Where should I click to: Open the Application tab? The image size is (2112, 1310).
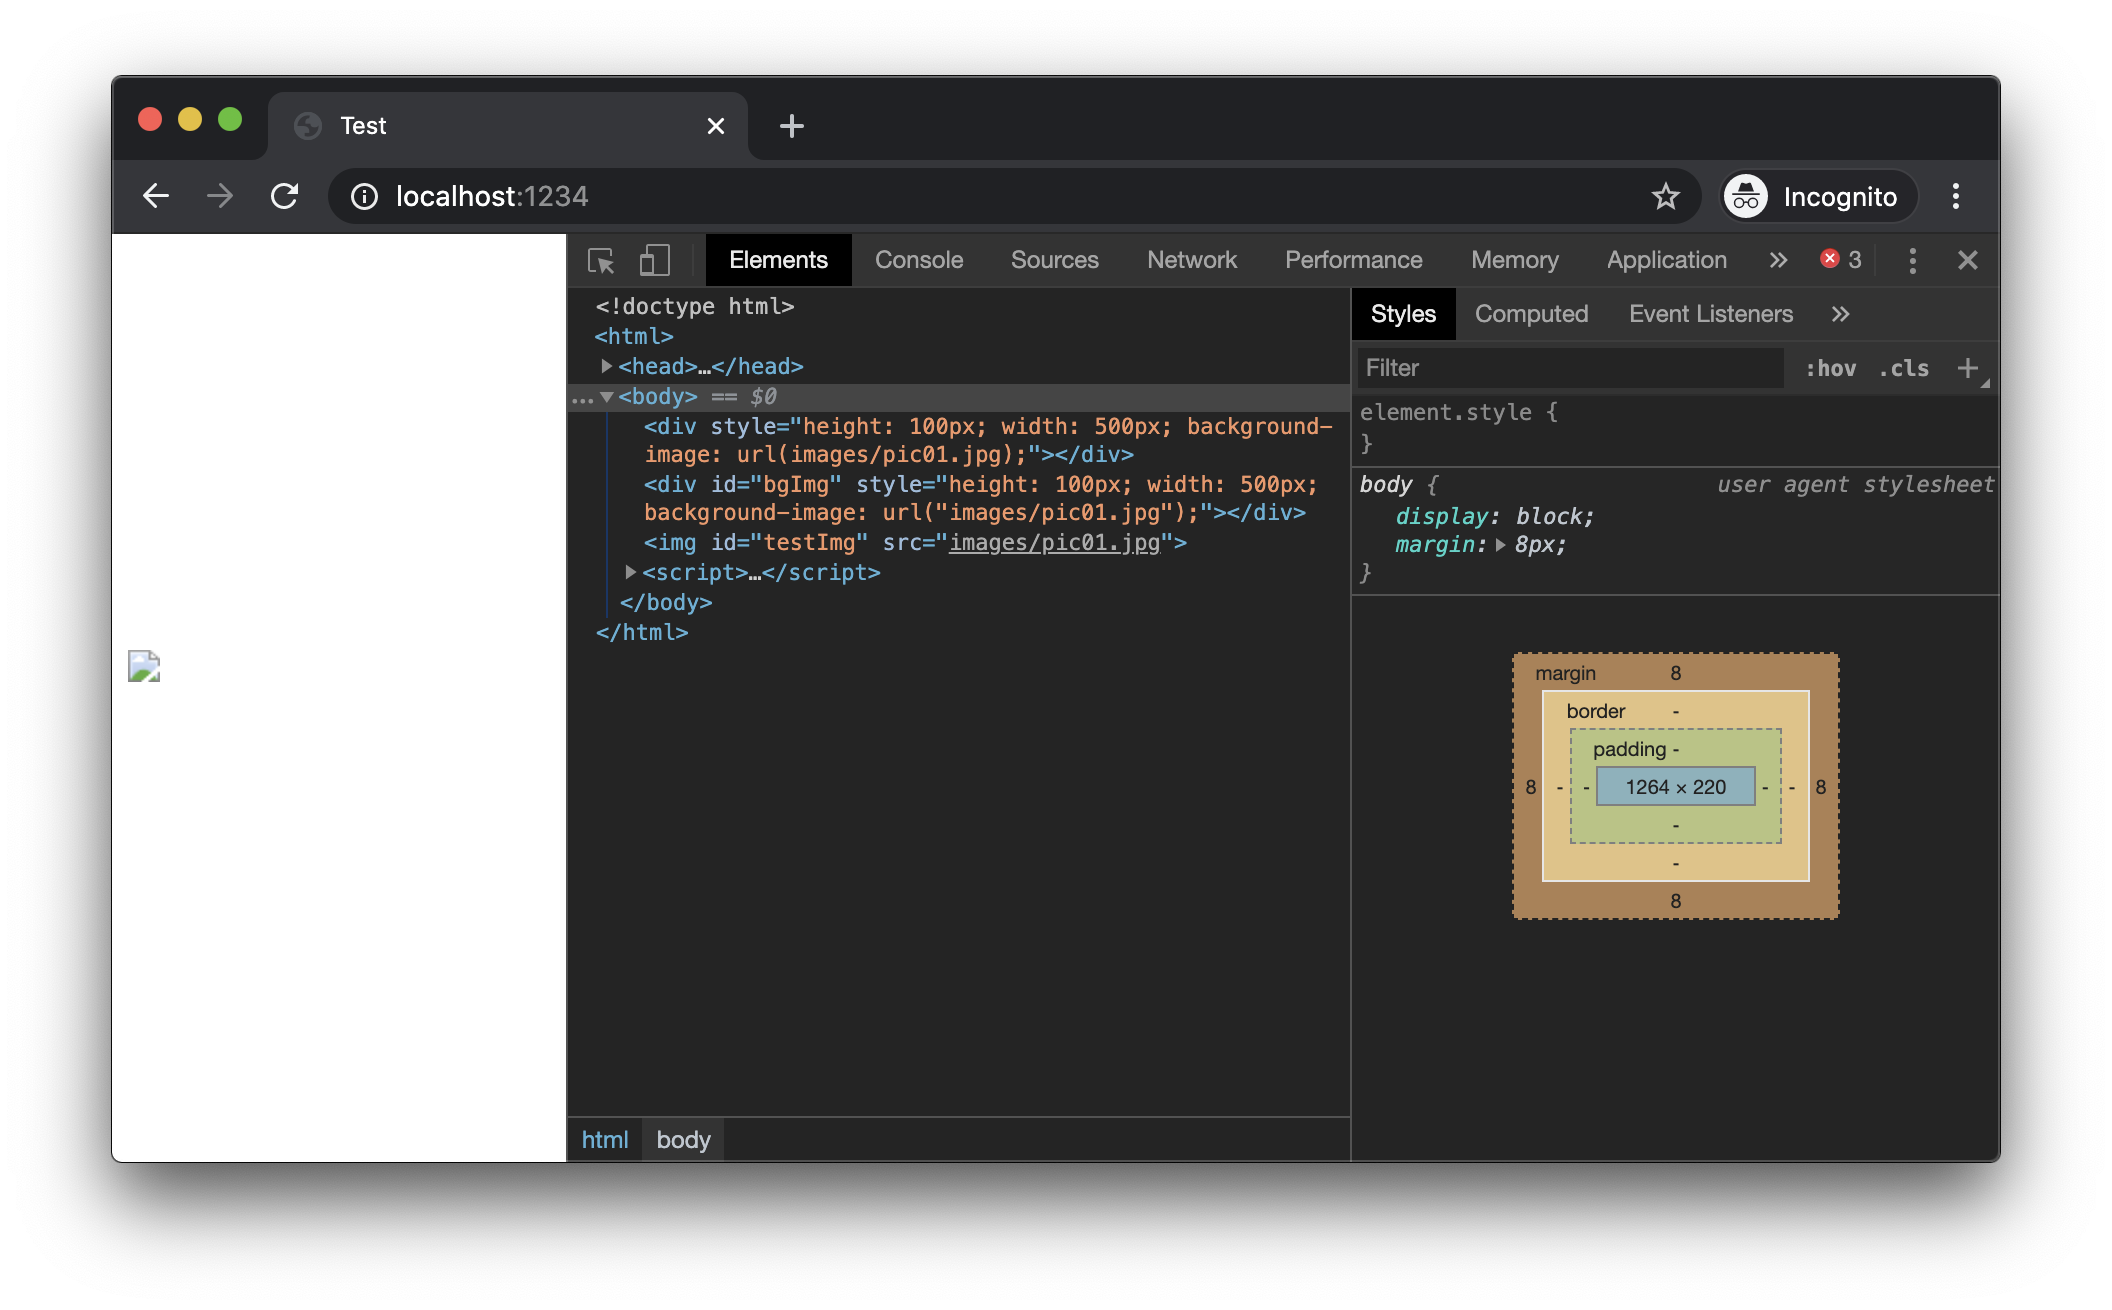(x=1666, y=260)
